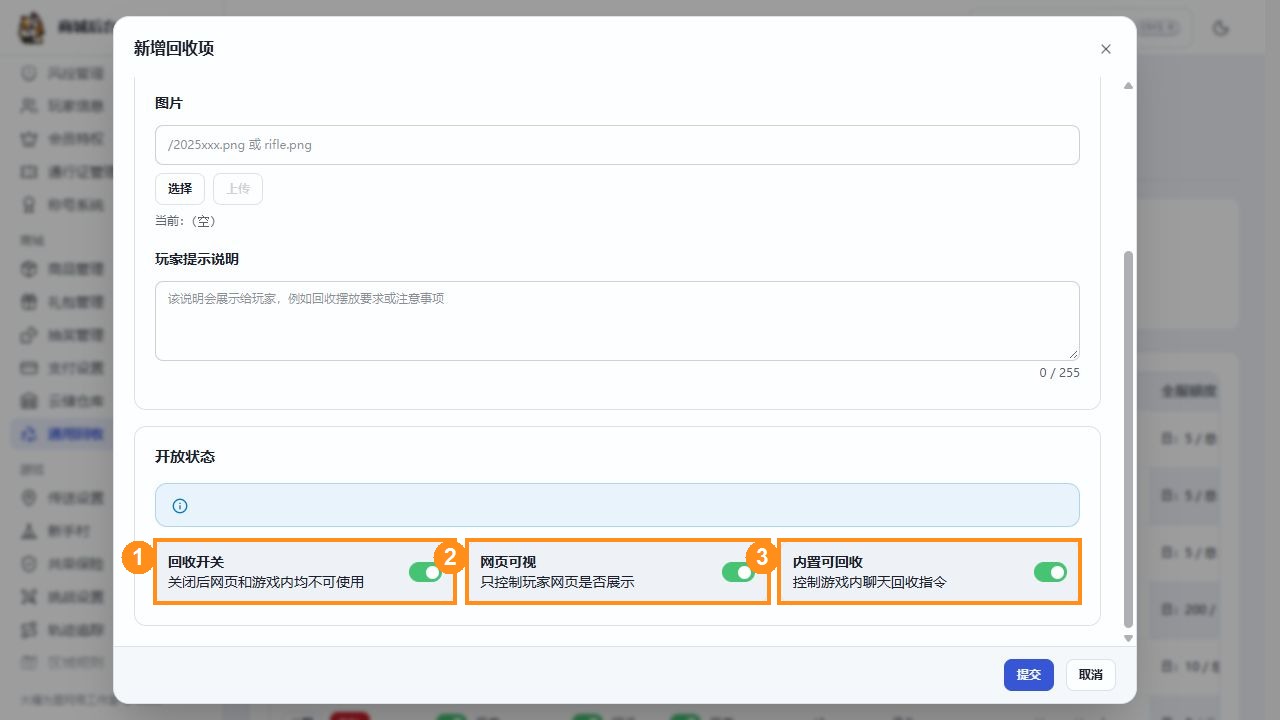Click into the 玩家提示说明 text area

point(617,321)
